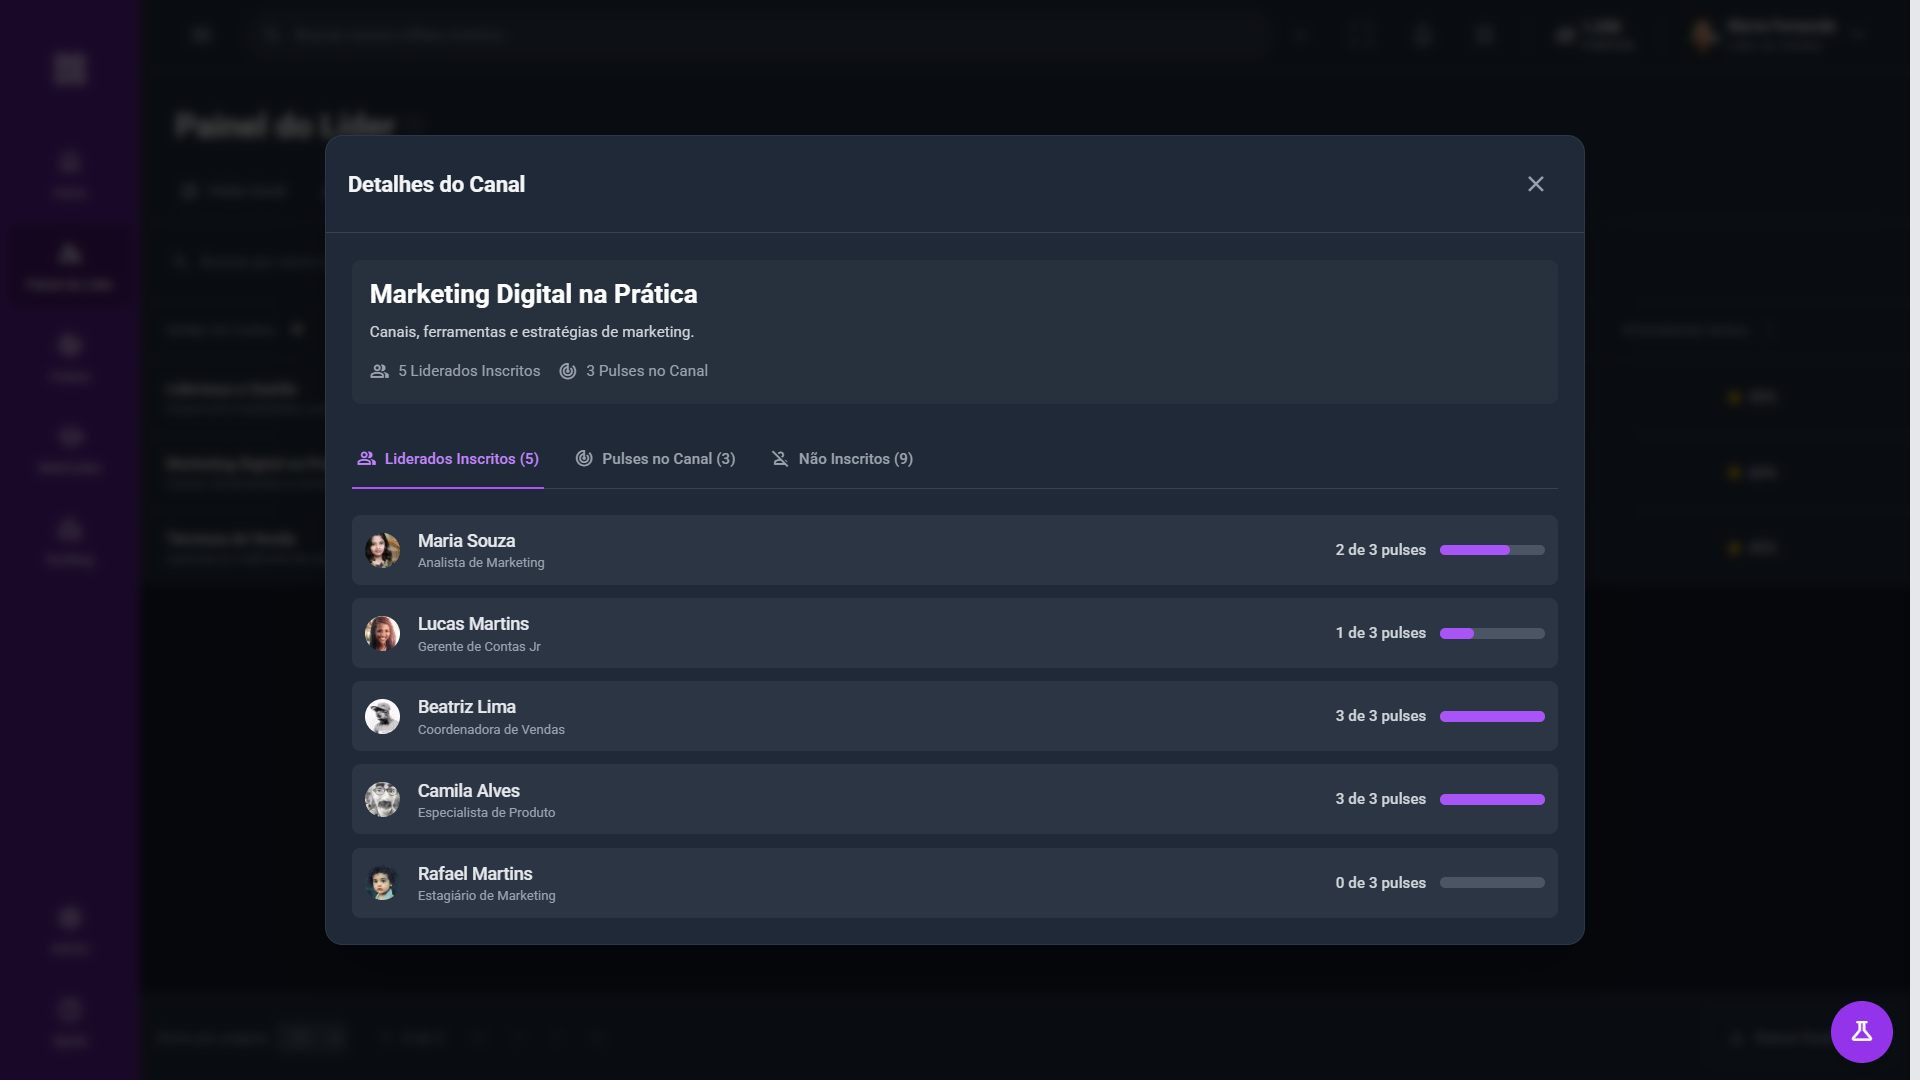The height and width of the screenshot is (1080, 1920).
Task: Click the Camila Alves name label
Action: pyautogui.click(x=468, y=791)
